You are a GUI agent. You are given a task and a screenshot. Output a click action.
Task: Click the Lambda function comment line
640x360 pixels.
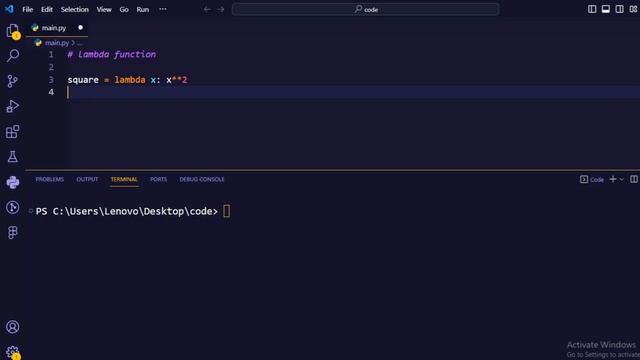(111, 55)
